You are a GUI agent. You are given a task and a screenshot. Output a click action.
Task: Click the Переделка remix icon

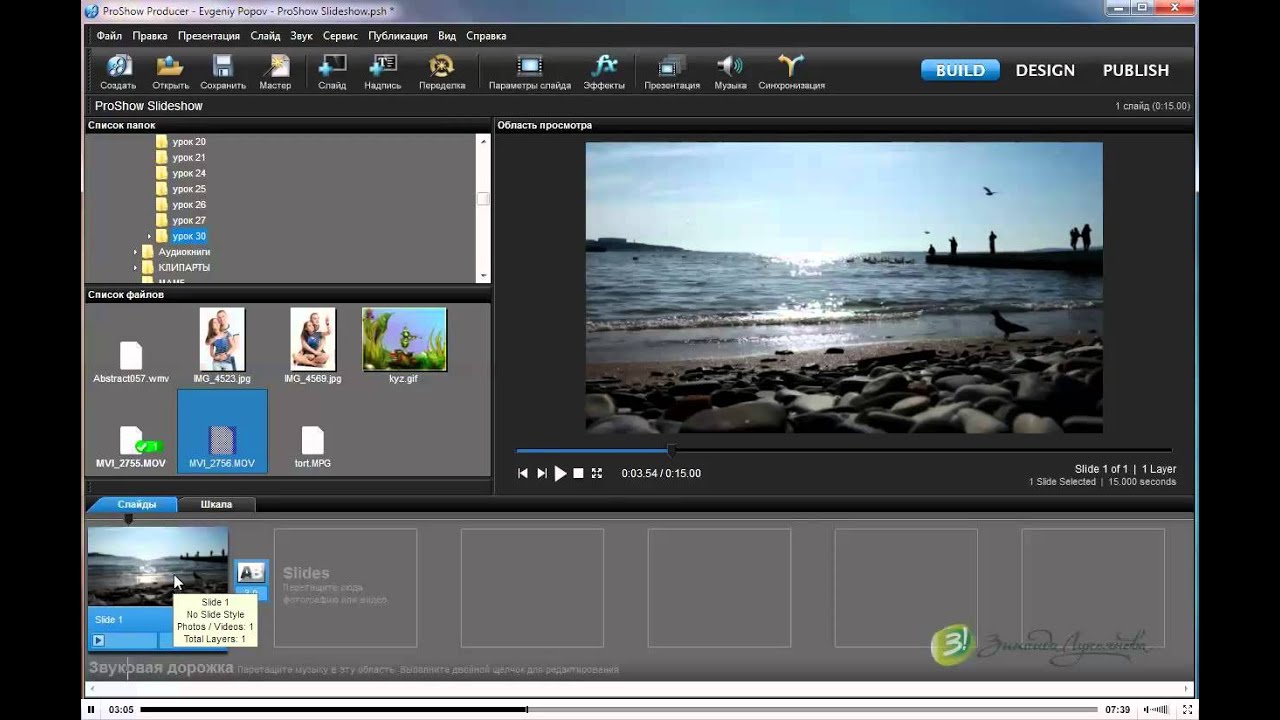[x=442, y=72]
